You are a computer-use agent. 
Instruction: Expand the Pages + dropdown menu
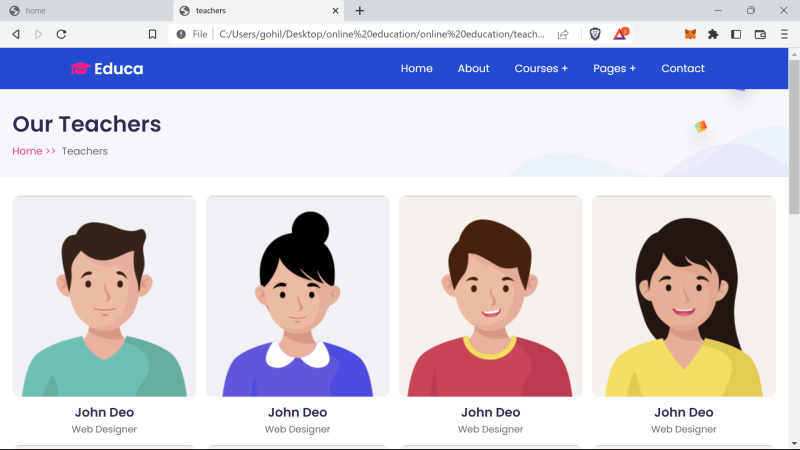click(x=614, y=68)
